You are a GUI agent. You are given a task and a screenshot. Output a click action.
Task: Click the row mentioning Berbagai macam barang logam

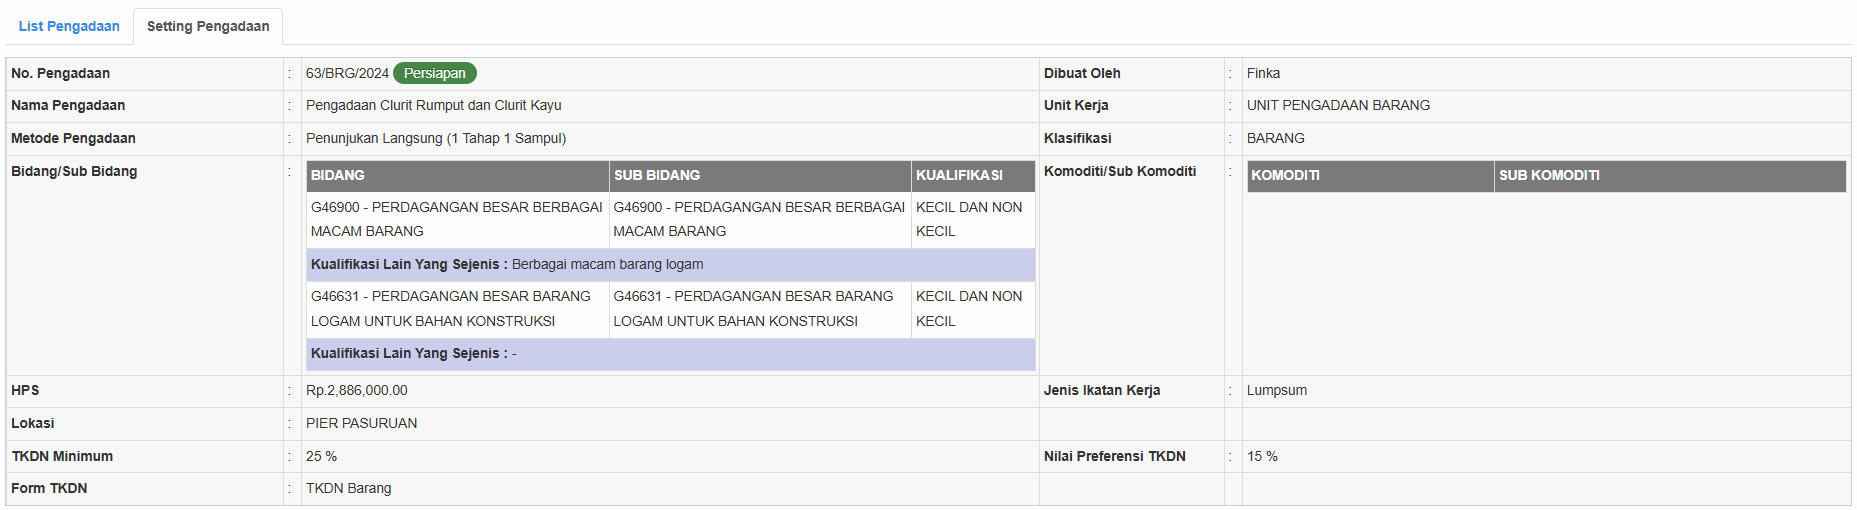tap(607, 264)
